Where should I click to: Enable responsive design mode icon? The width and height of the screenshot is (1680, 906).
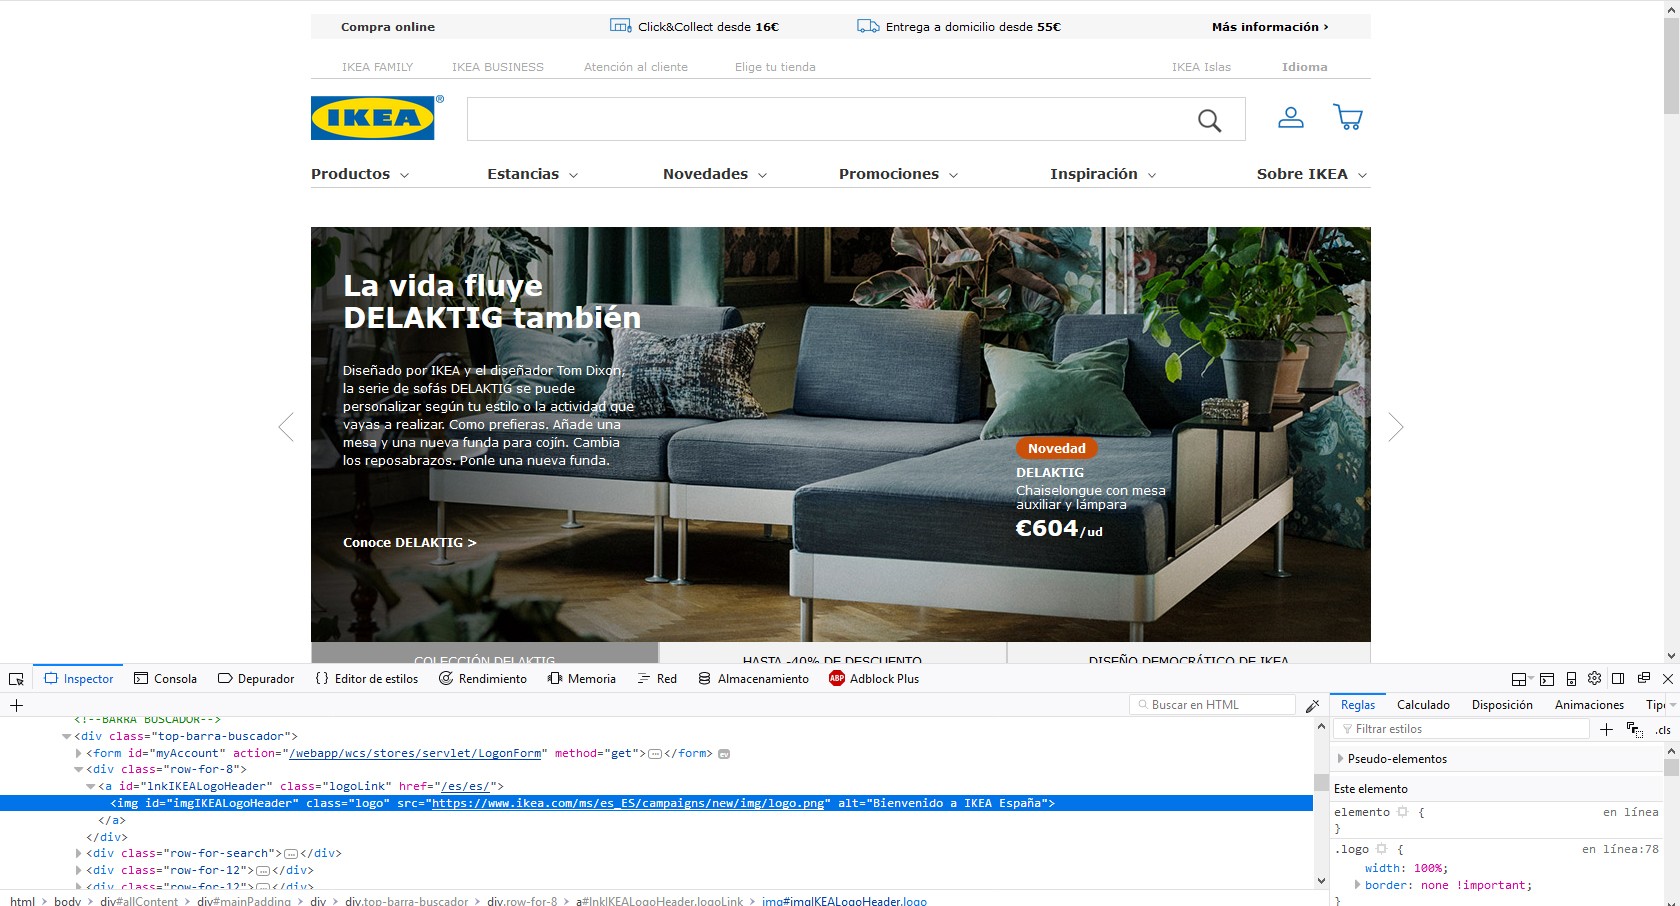tap(1571, 679)
